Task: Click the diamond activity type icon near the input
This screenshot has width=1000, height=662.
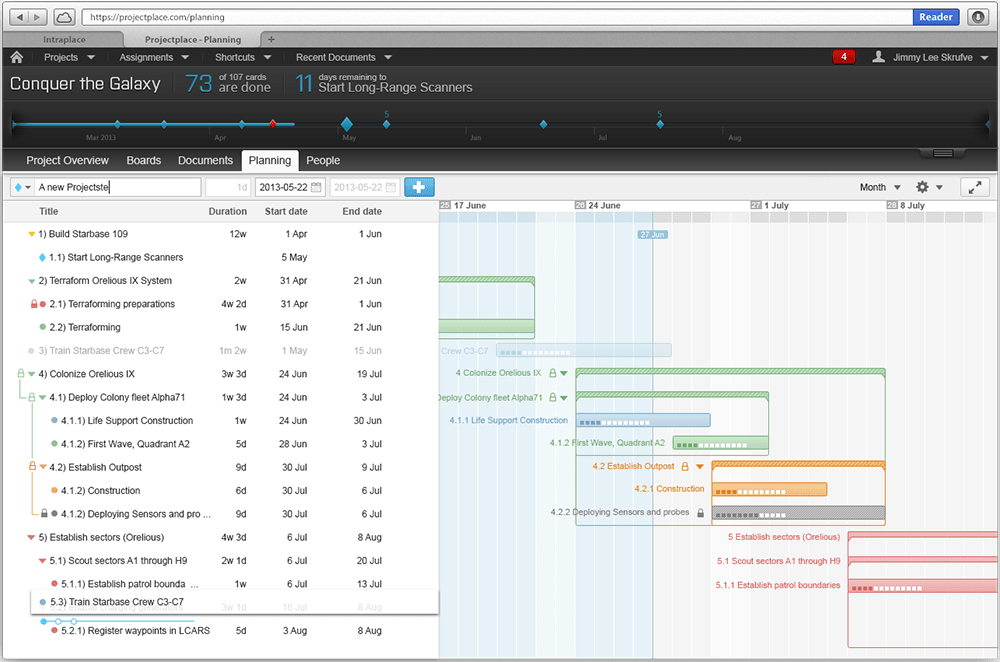Action: coord(16,187)
